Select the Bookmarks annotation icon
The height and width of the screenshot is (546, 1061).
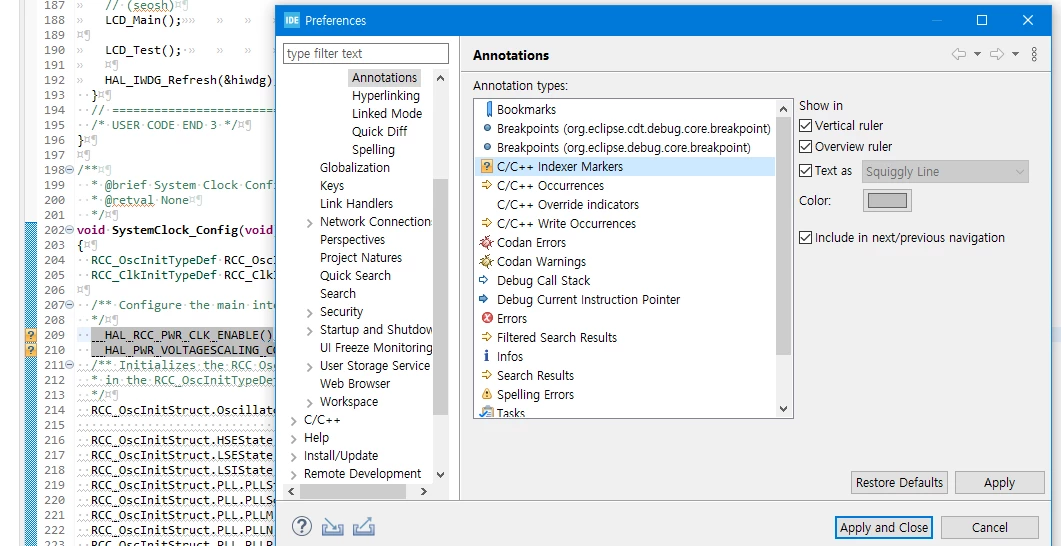pos(487,109)
